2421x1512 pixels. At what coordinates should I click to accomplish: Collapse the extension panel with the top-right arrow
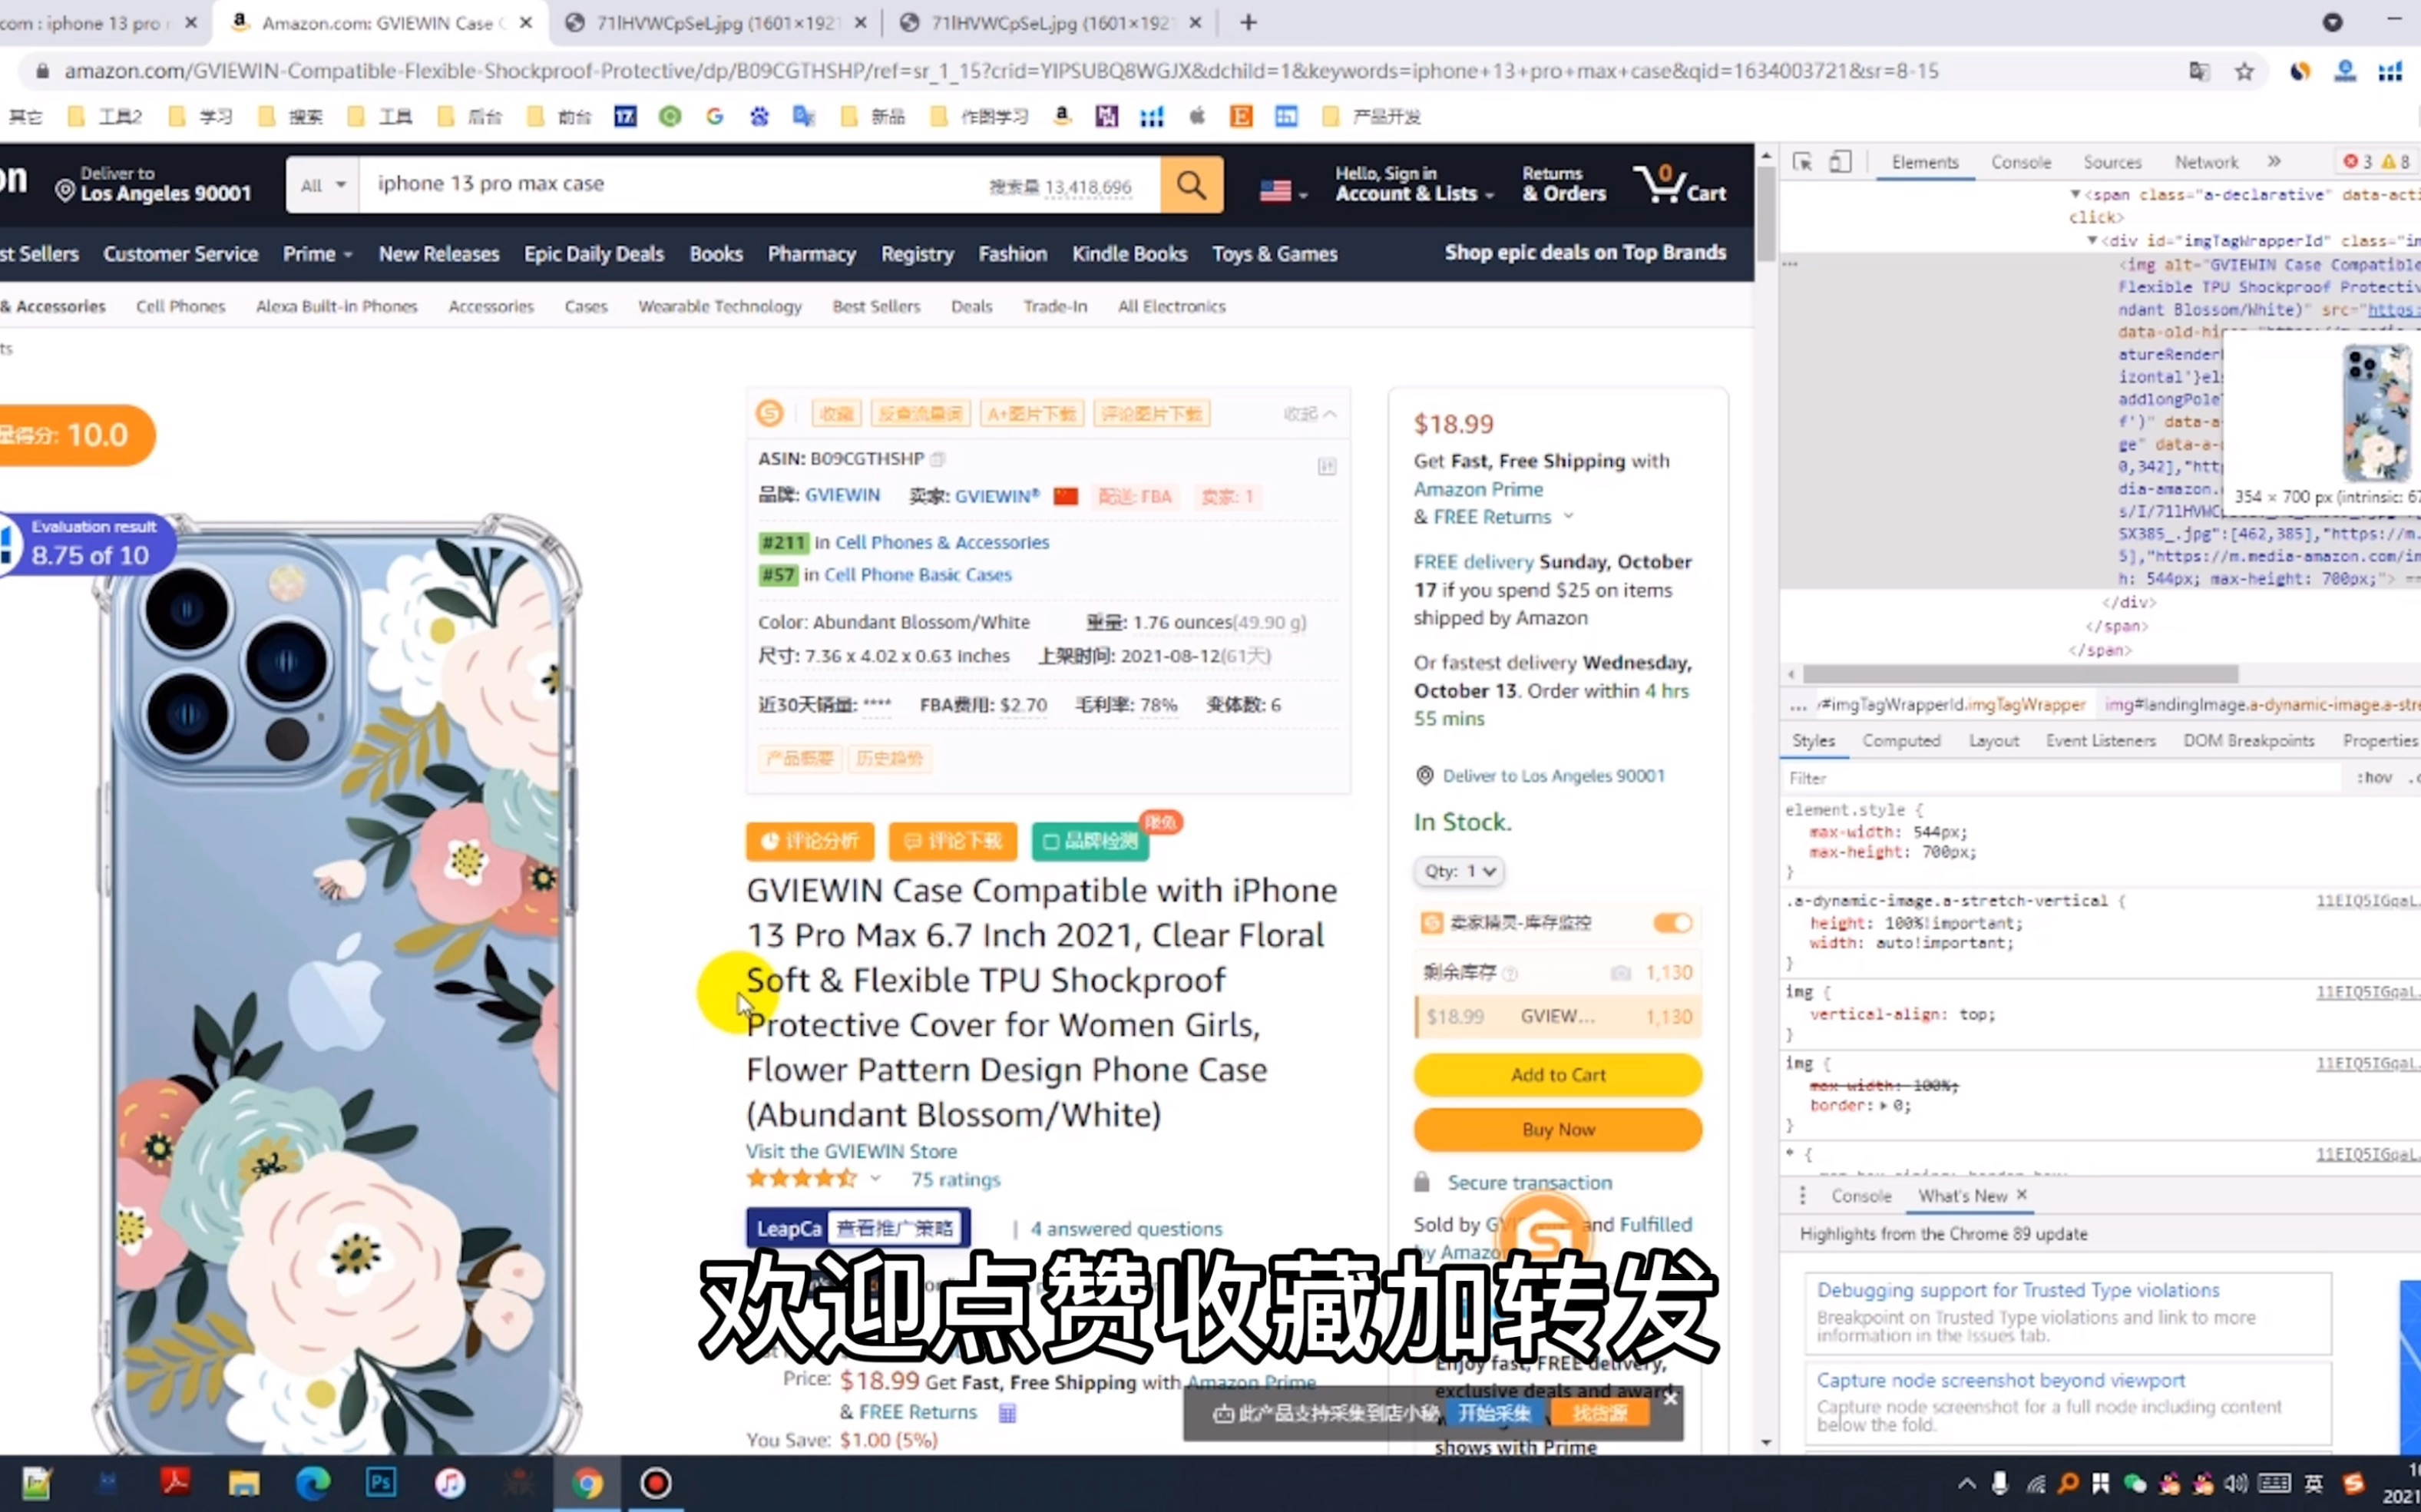tap(1310, 413)
